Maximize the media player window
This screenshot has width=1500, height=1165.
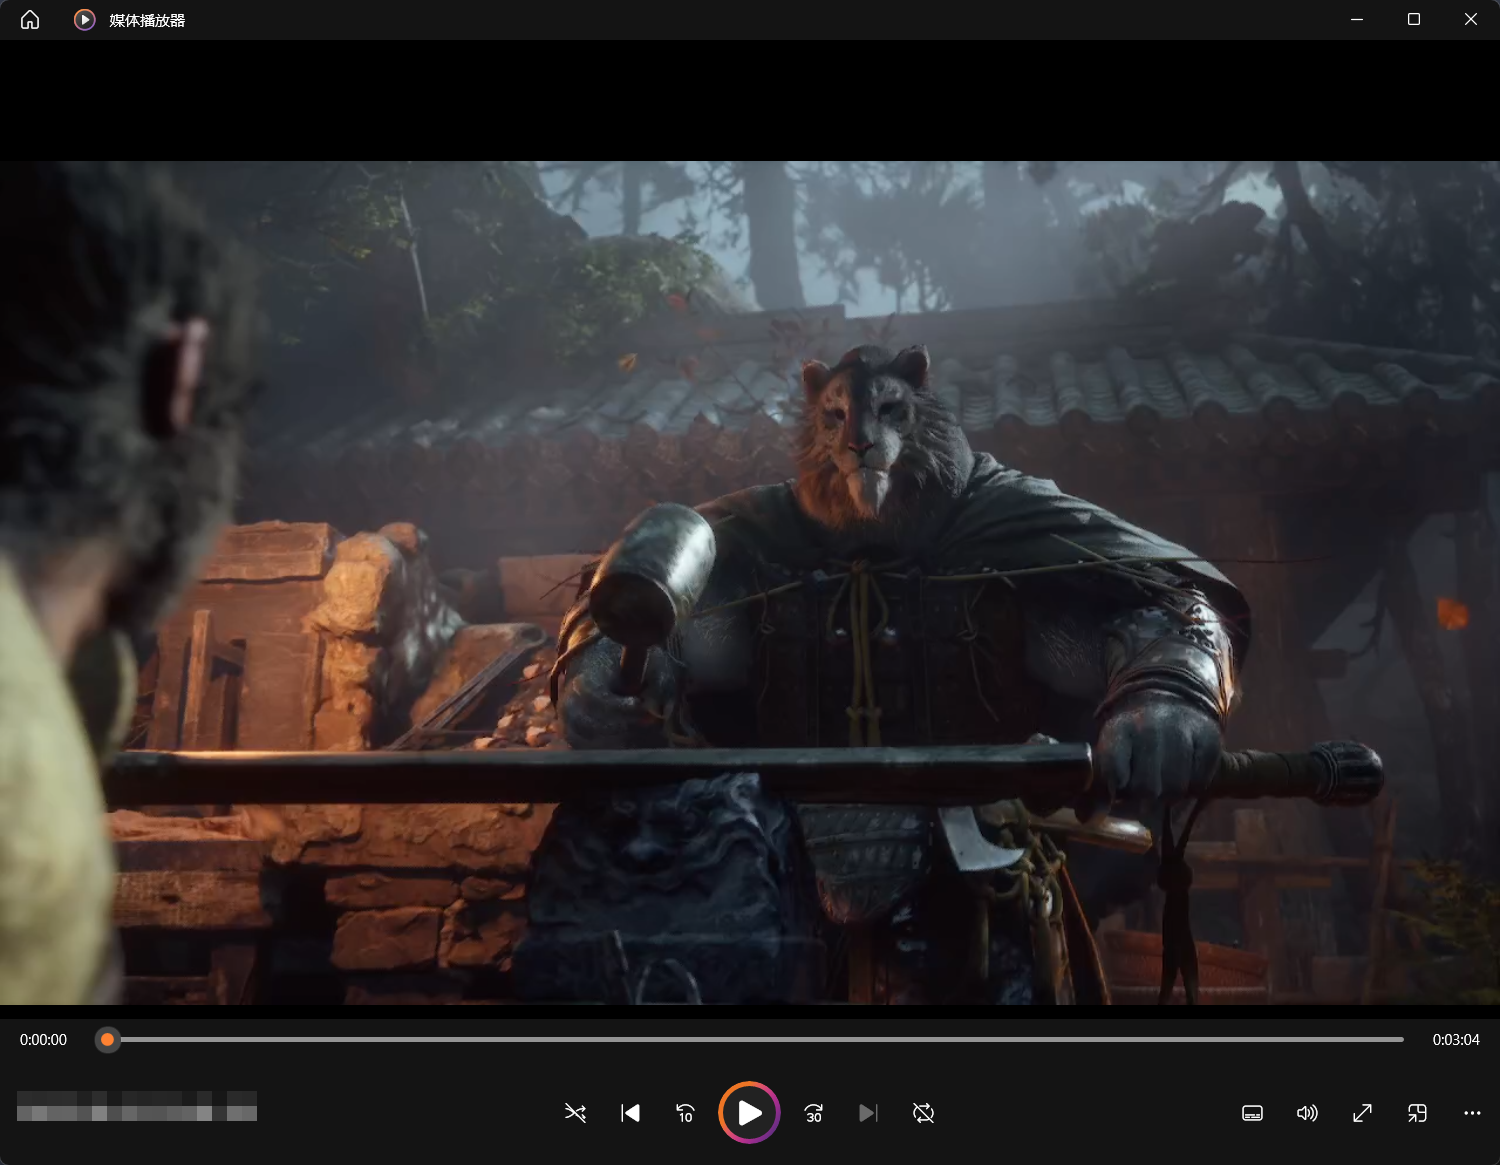(1414, 20)
